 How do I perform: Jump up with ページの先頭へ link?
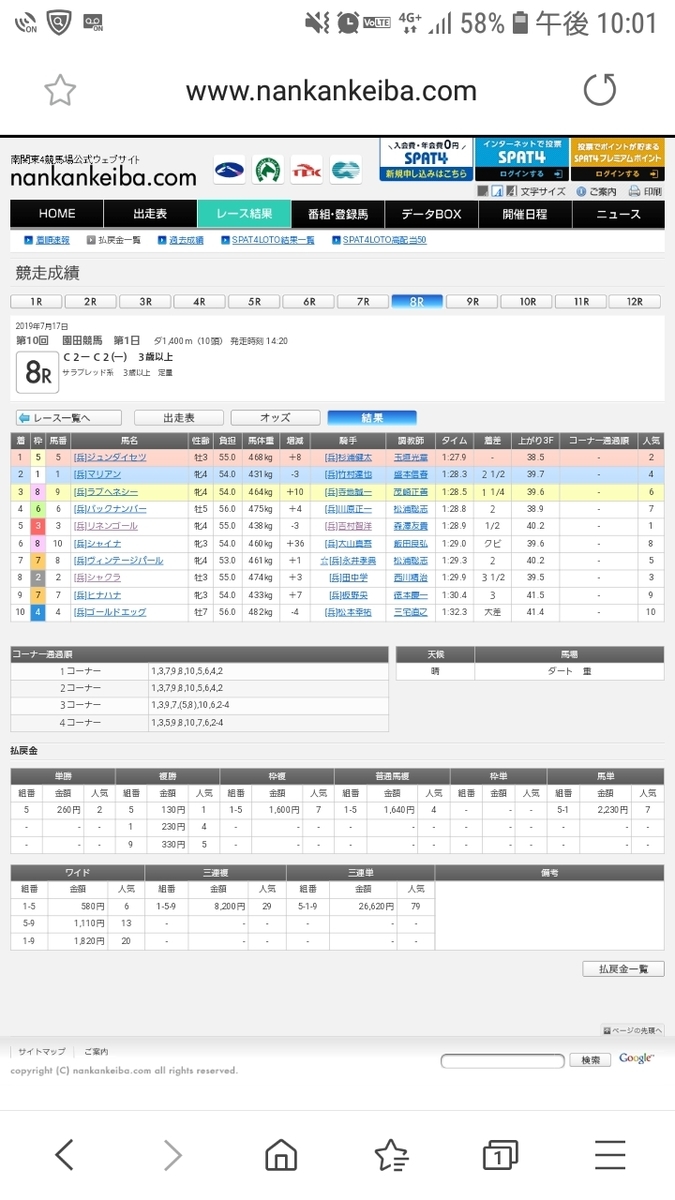point(633,1030)
